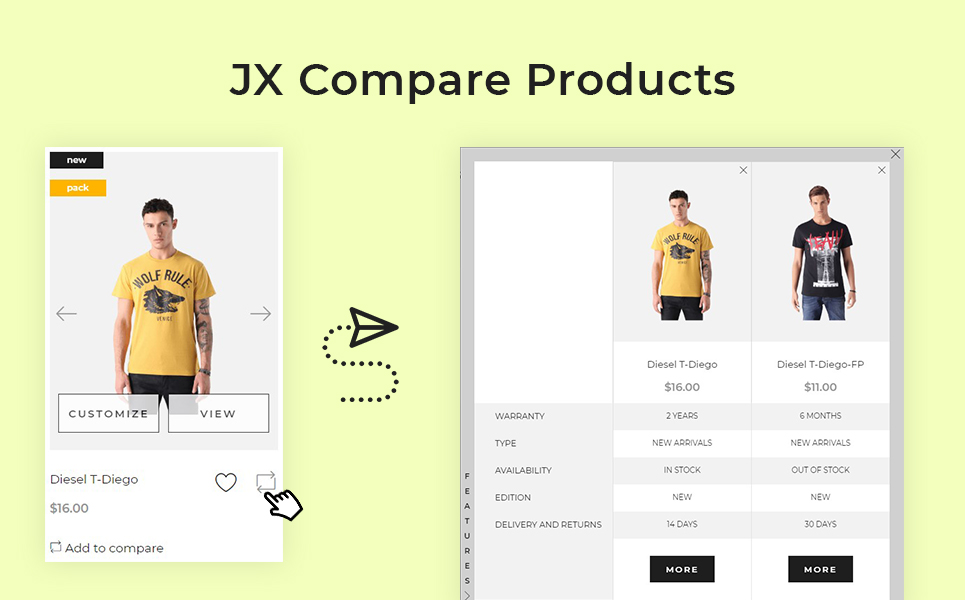The width and height of the screenshot is (965, 600).
Task: Open More for Diesel T-Diego
Action: [x=682, y=569]
